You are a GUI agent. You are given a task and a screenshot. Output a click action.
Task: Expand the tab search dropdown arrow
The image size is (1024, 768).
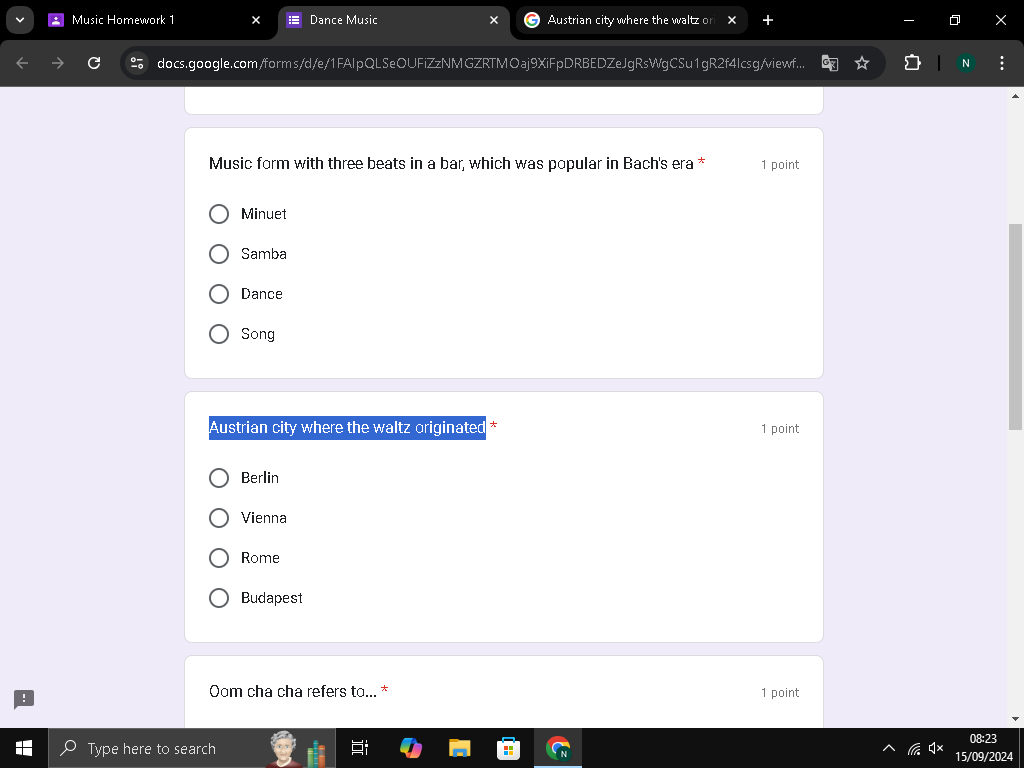point(20,20)
